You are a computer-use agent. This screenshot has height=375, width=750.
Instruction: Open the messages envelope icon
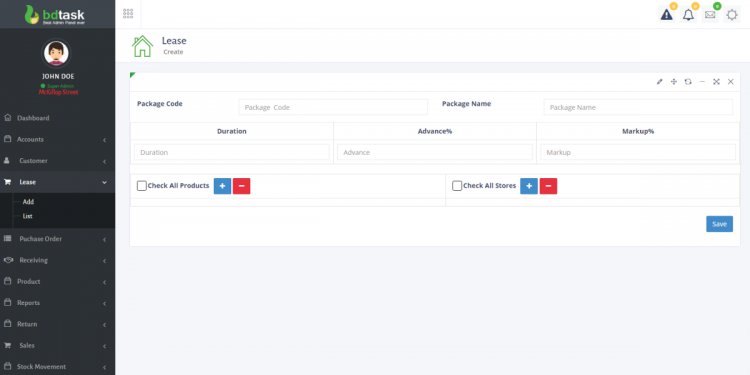pyautogui.click(x=710, y=15)
